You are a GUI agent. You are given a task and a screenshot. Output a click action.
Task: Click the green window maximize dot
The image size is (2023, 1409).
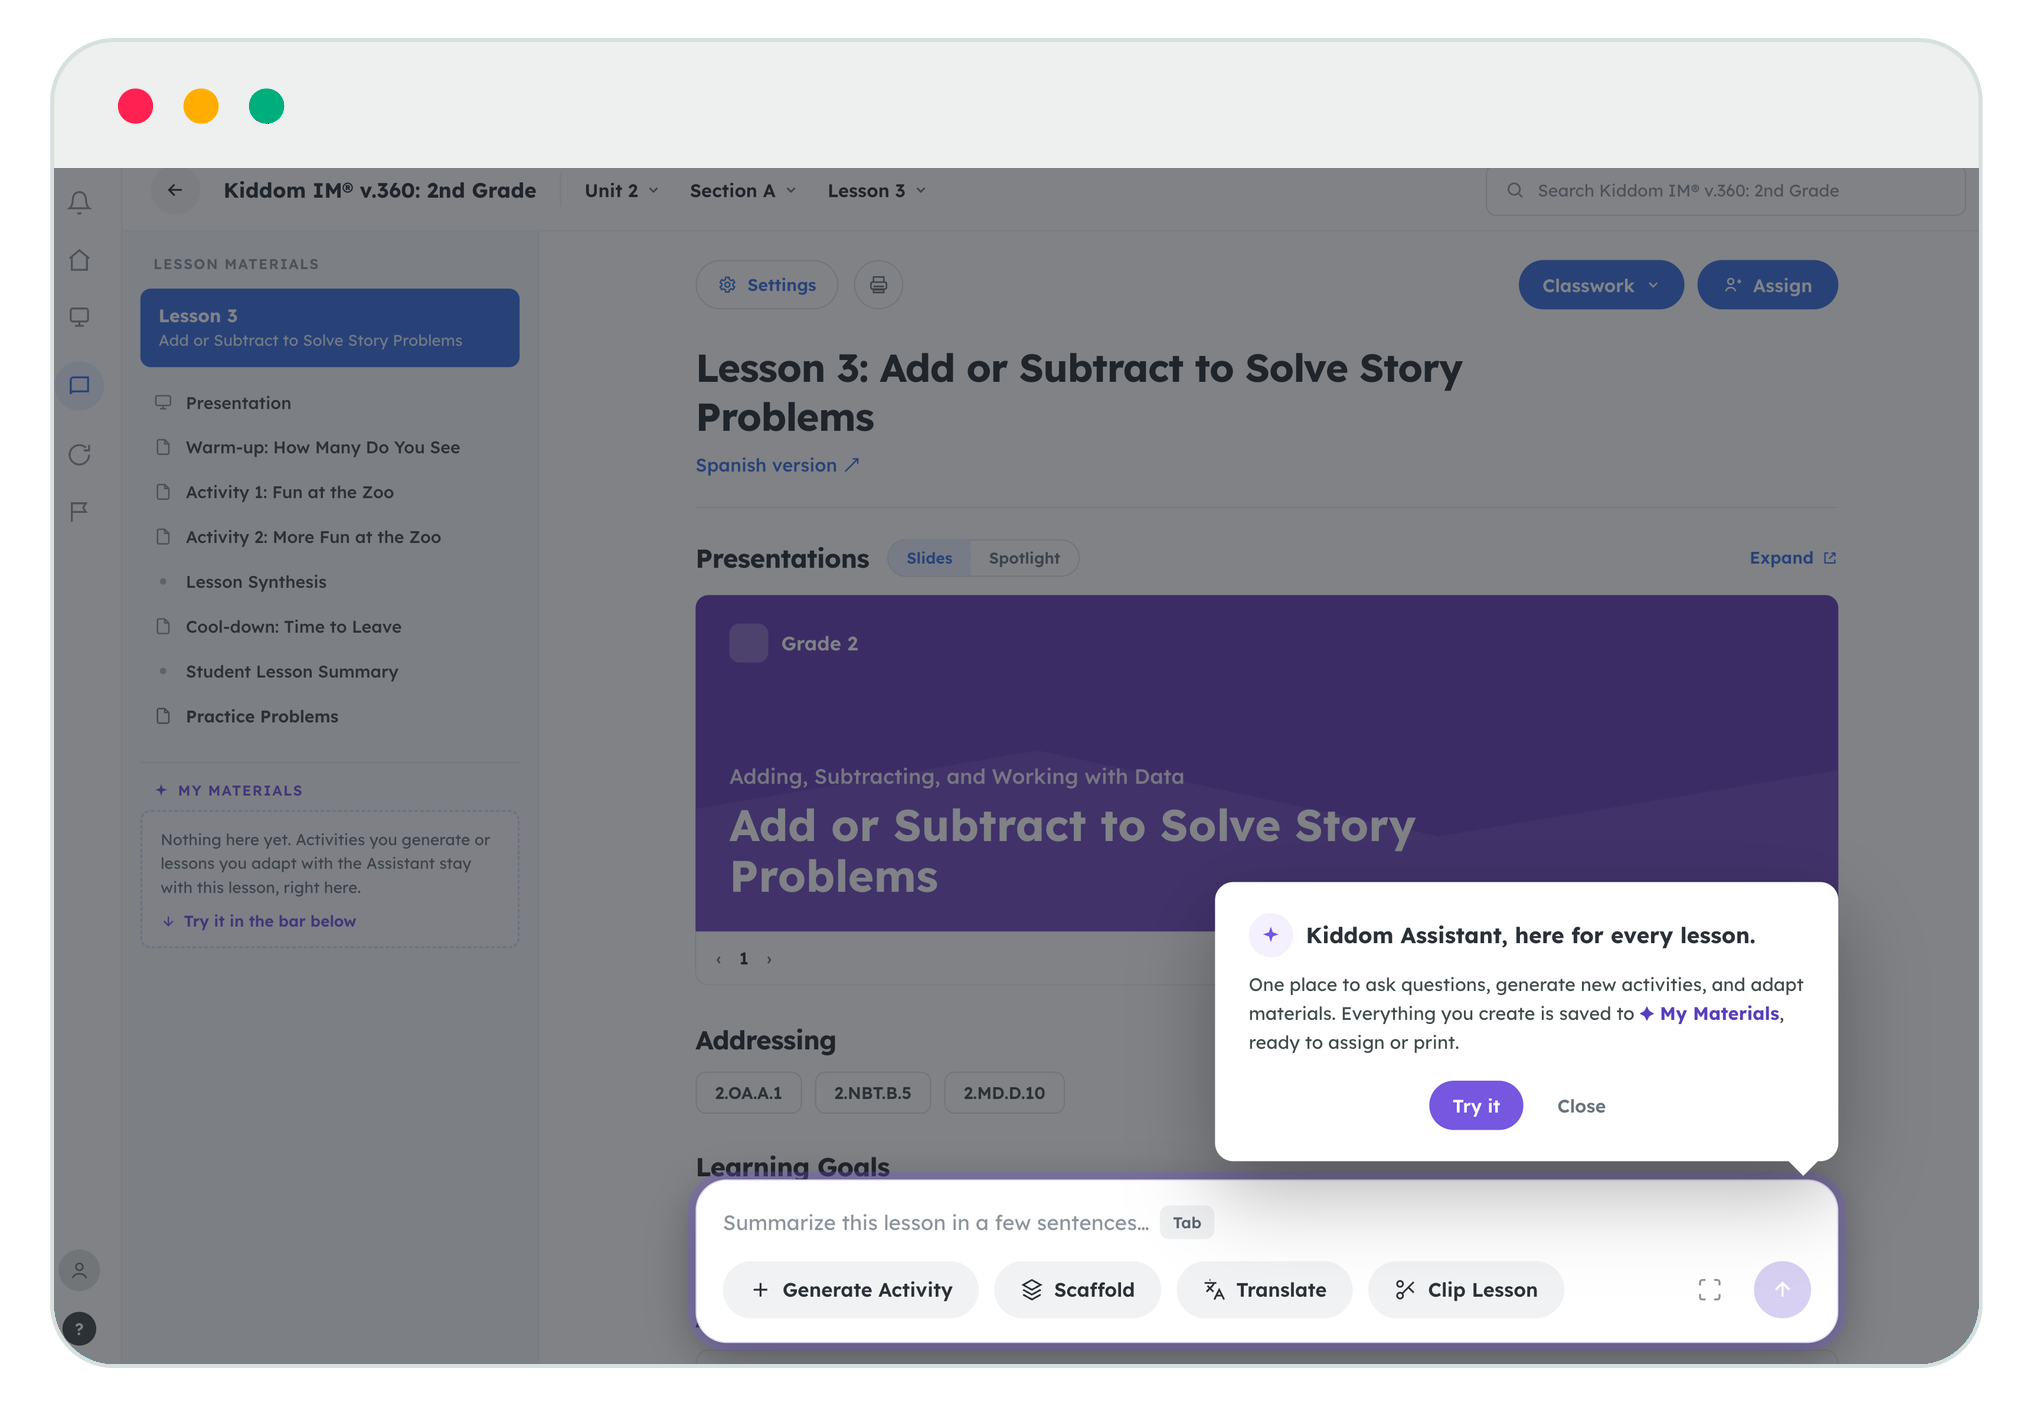[x=266, y=106]
